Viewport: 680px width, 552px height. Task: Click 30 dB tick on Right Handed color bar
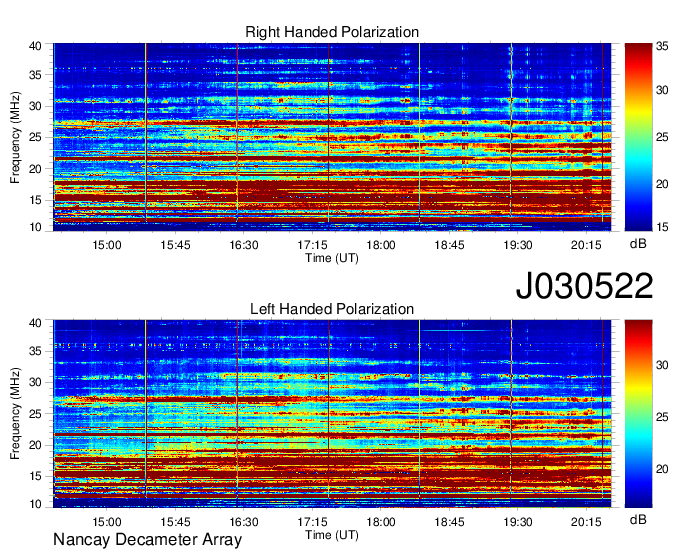[662, 90]
